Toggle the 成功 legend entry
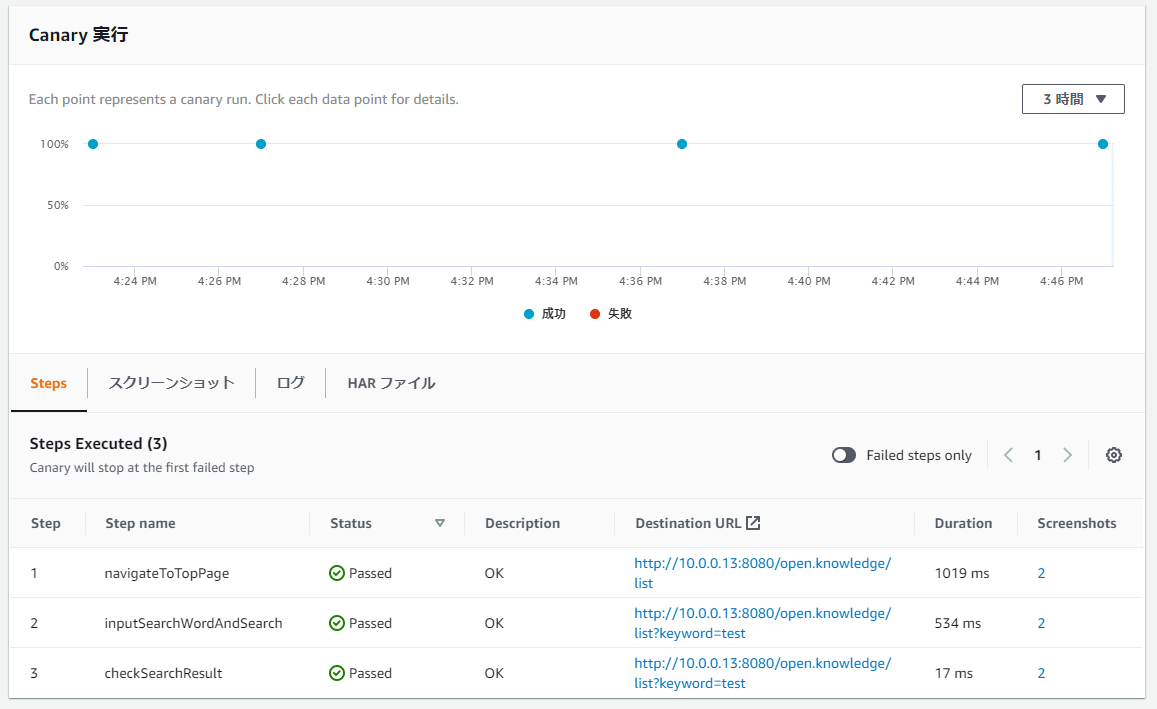The image size is (1157, 709). [x=545, y=314]
